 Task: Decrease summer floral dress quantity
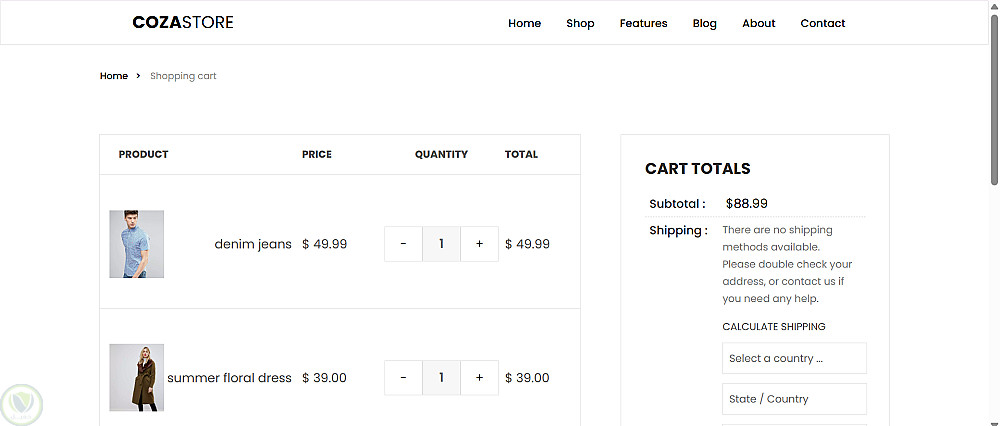403,378
